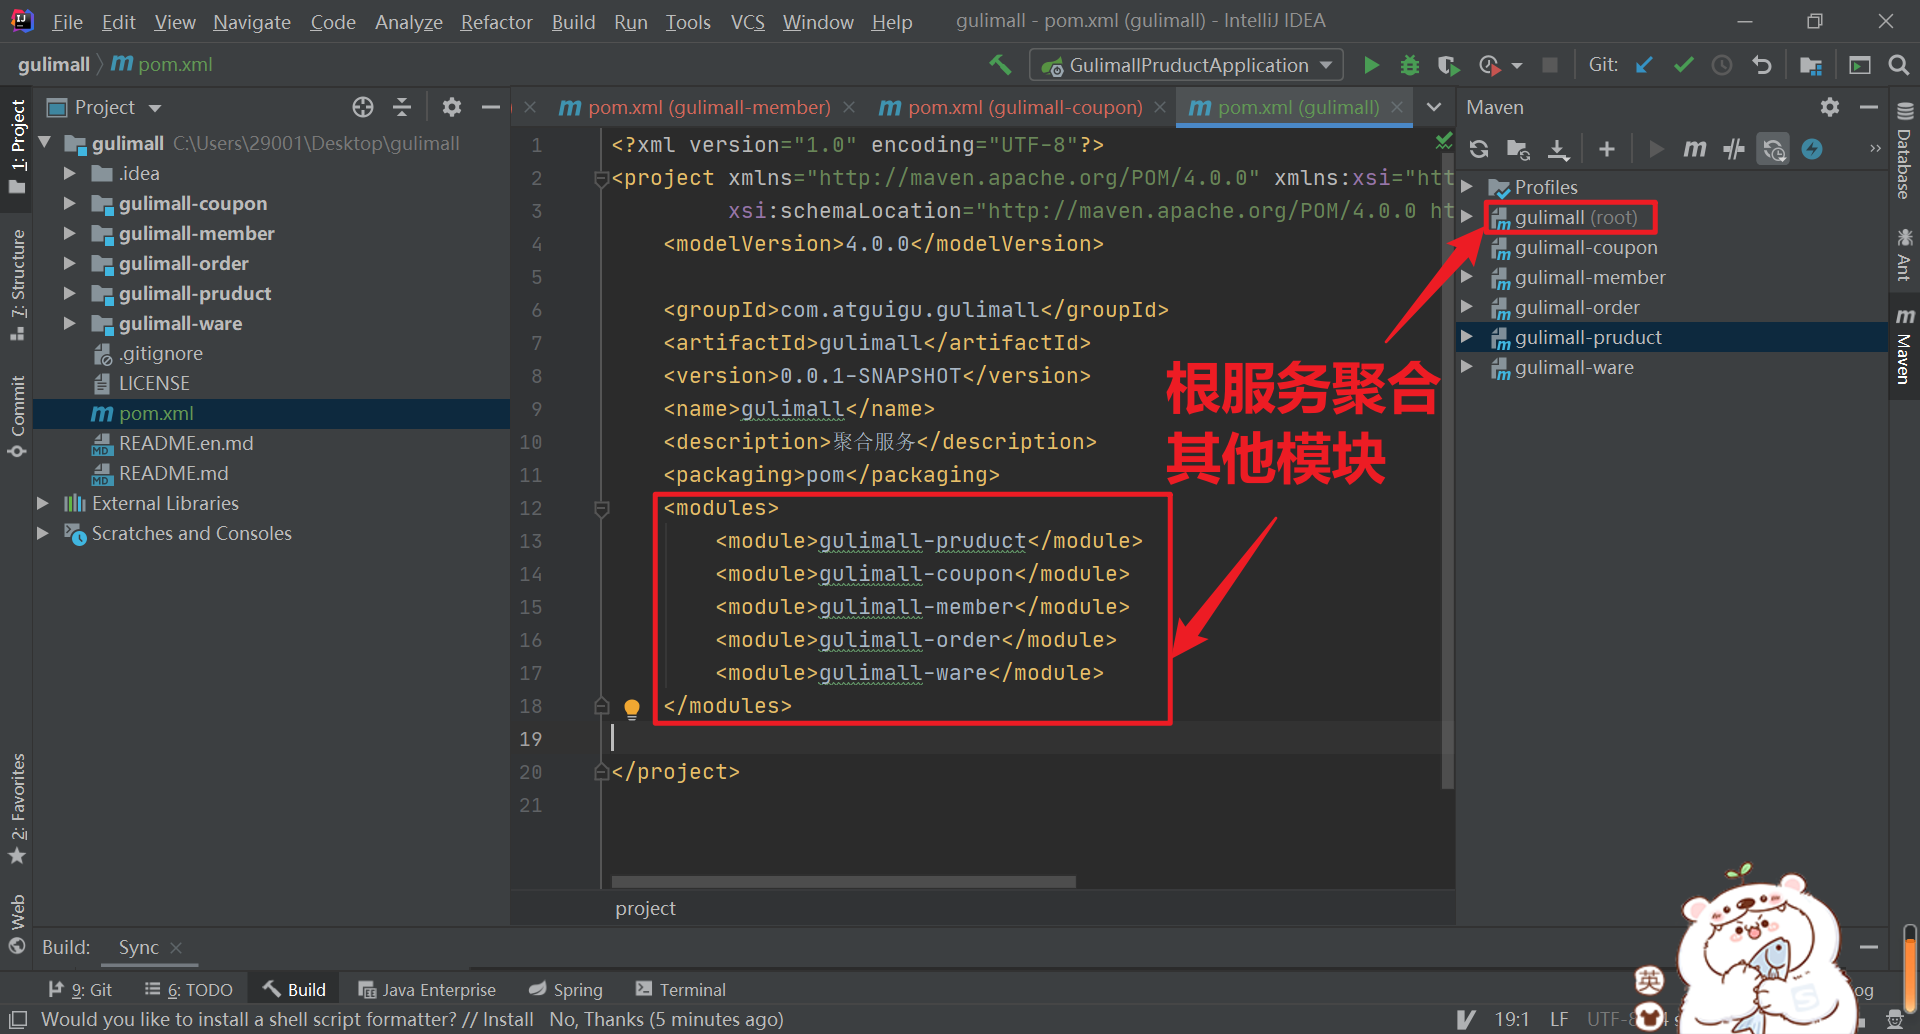
Task: Click the Build project hammer icon
Action: (x=1000, y=65)
